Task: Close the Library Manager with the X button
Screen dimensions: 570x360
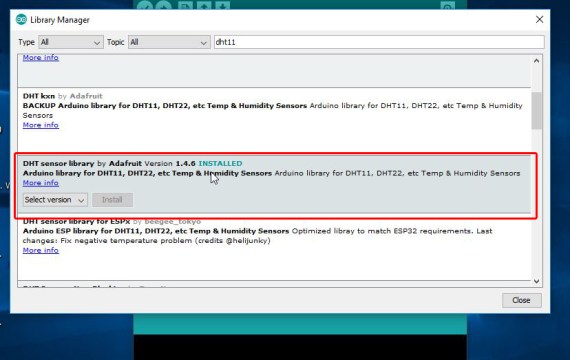Action: [x=539, y=19]
